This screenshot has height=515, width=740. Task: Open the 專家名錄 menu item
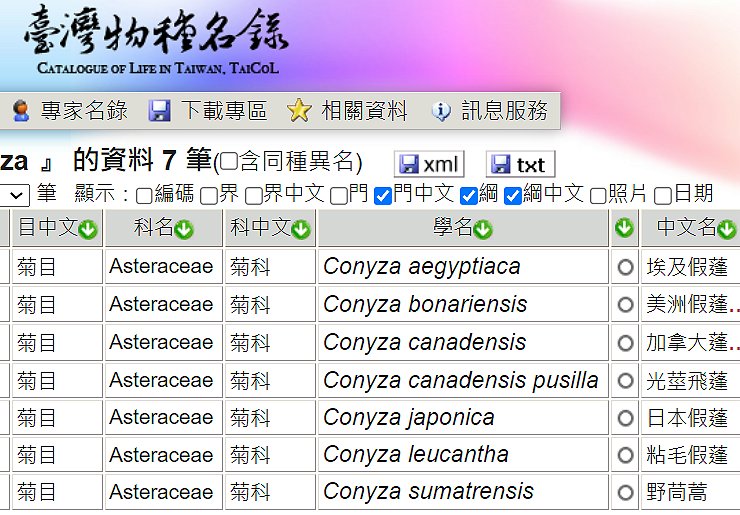coord(68,111)
